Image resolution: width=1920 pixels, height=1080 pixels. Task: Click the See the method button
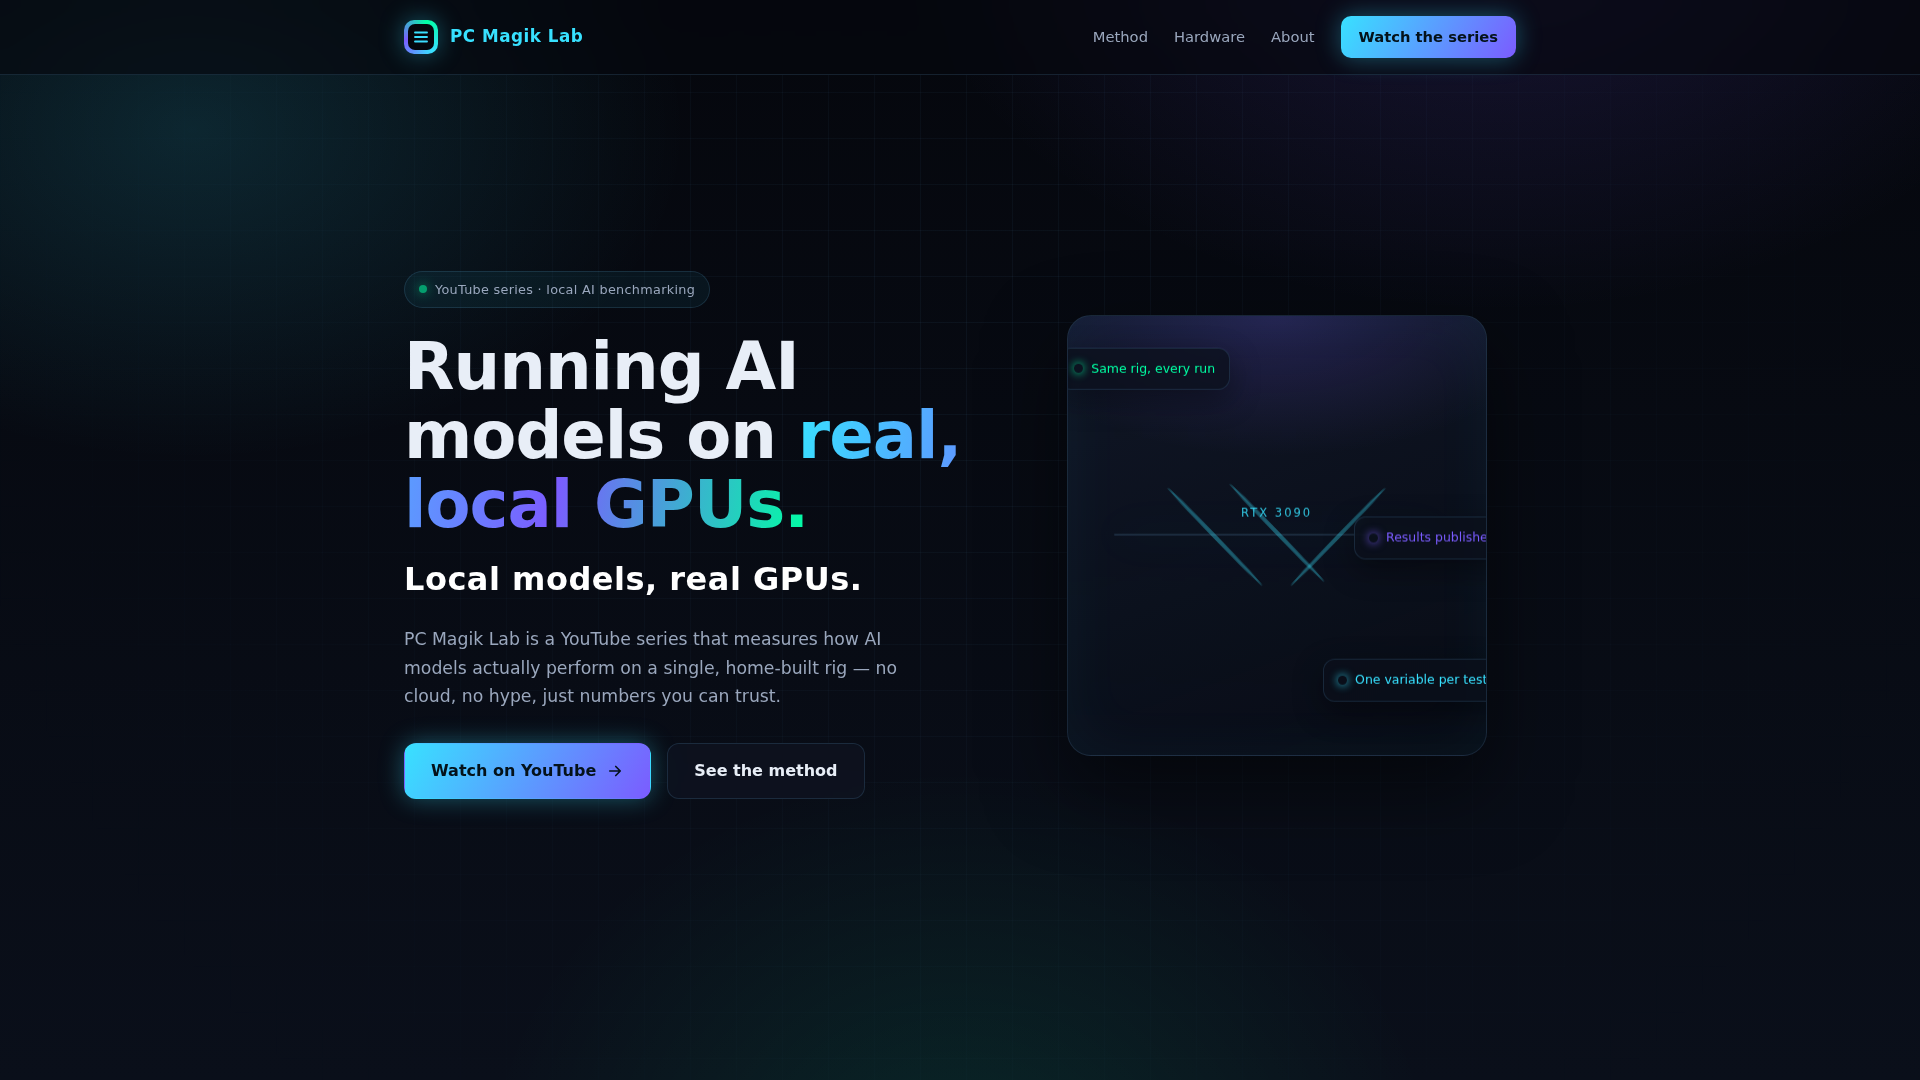coord(766,771)
